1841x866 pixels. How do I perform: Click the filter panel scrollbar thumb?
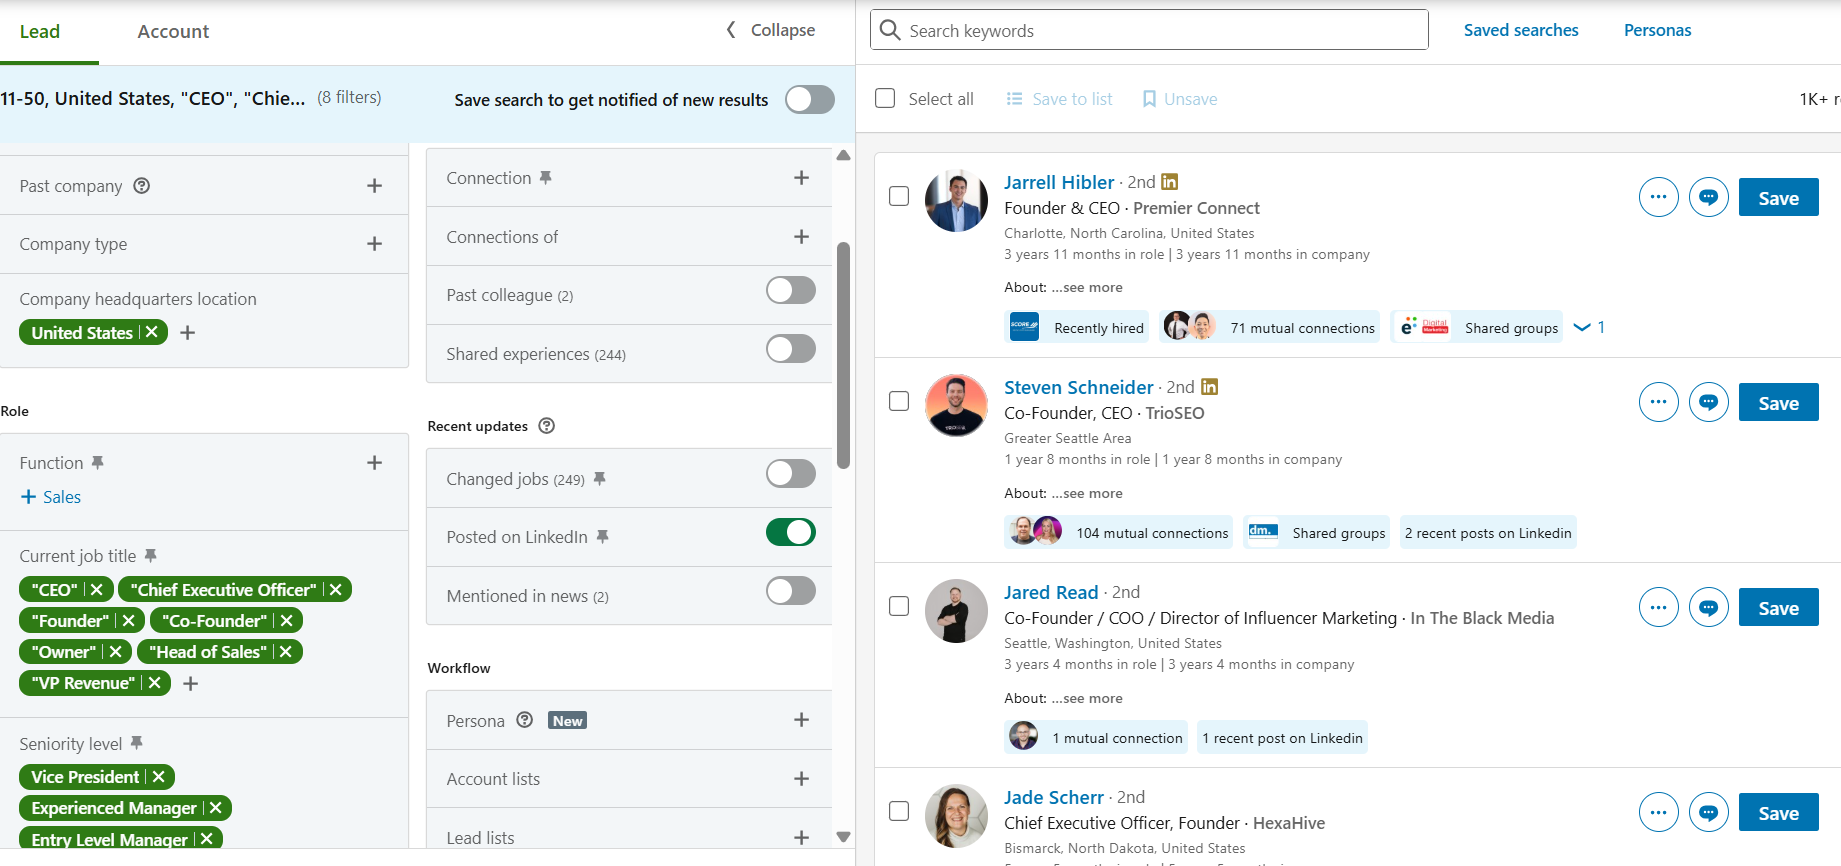(x=843, y=355)
